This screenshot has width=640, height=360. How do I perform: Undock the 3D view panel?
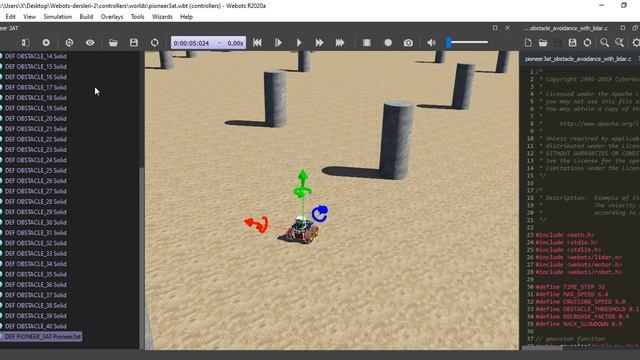pos(495,28)
